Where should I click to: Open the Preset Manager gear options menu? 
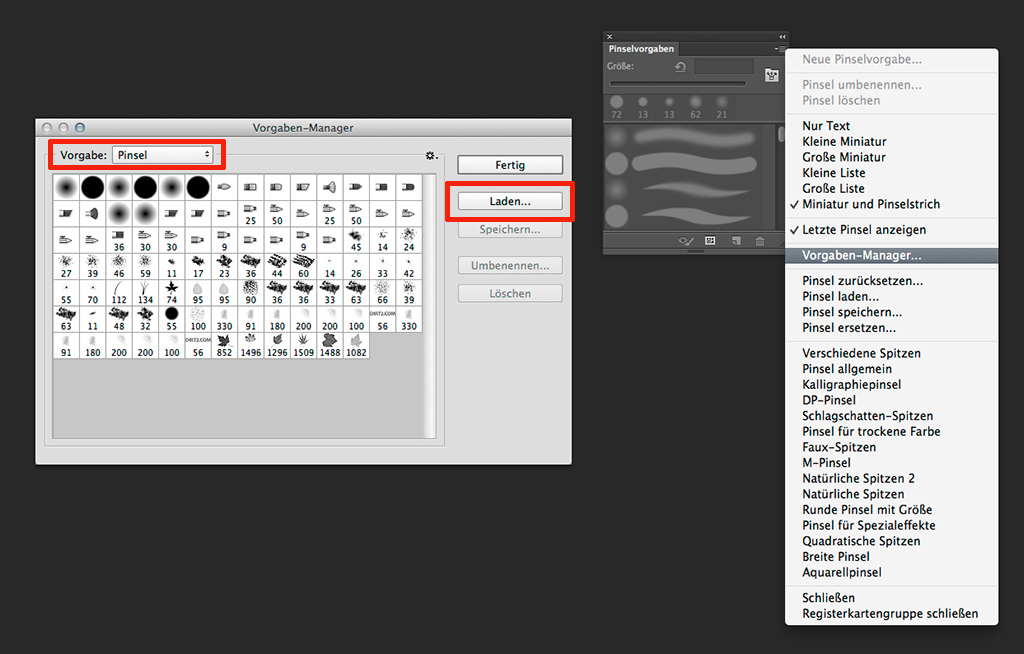(x=431, y=156)
